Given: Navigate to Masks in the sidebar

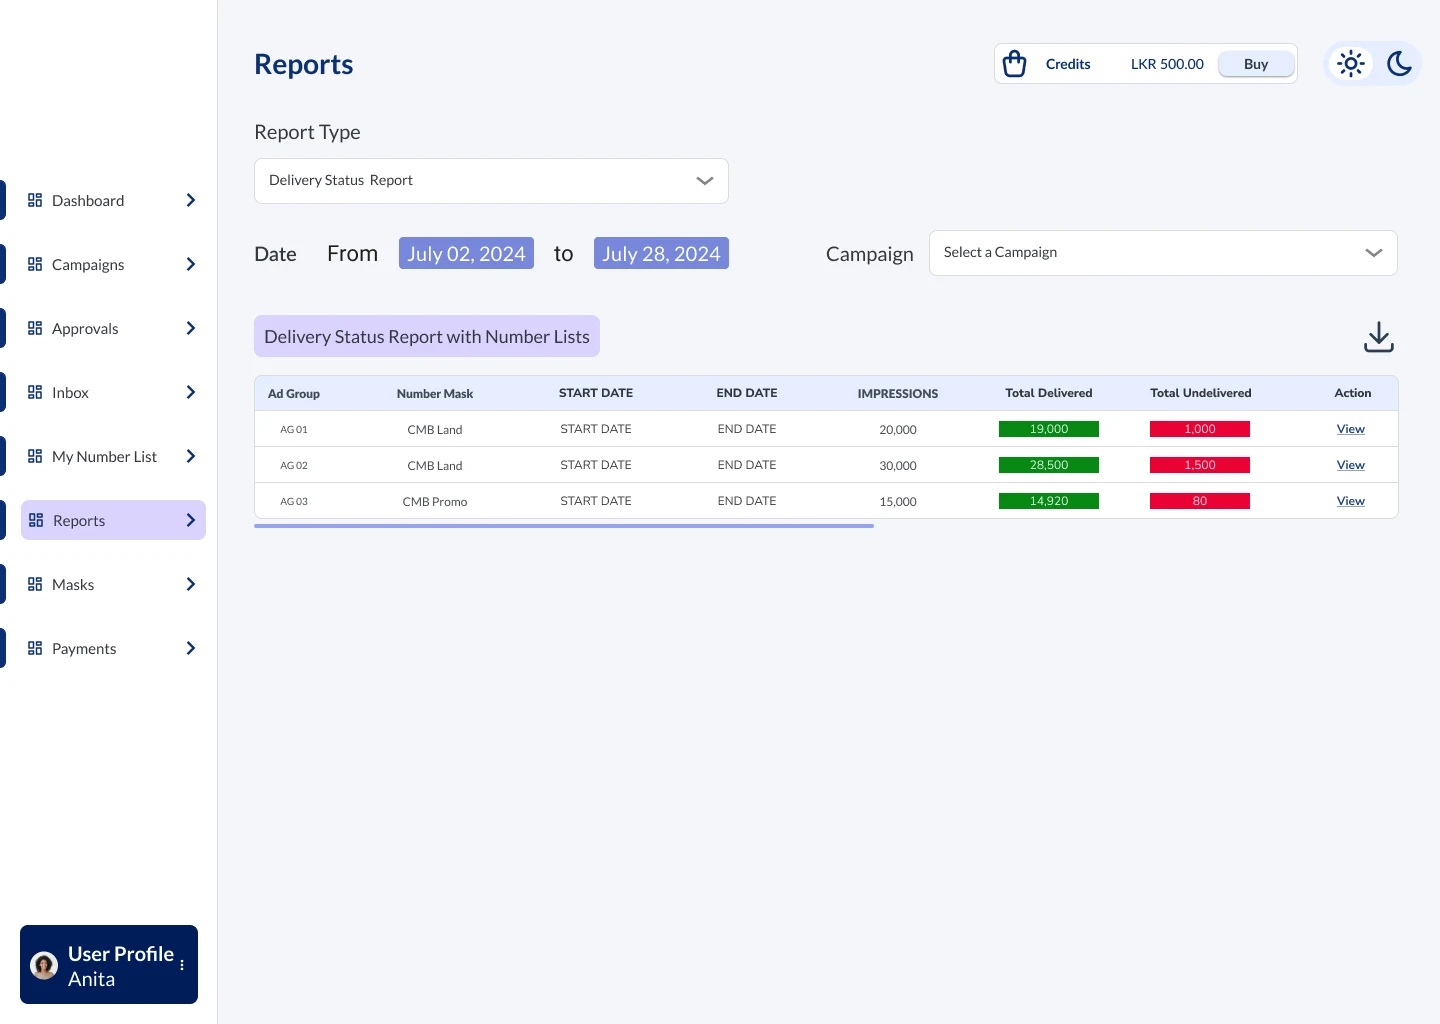Looking at the screenshot, I should (x=112, y=584).
